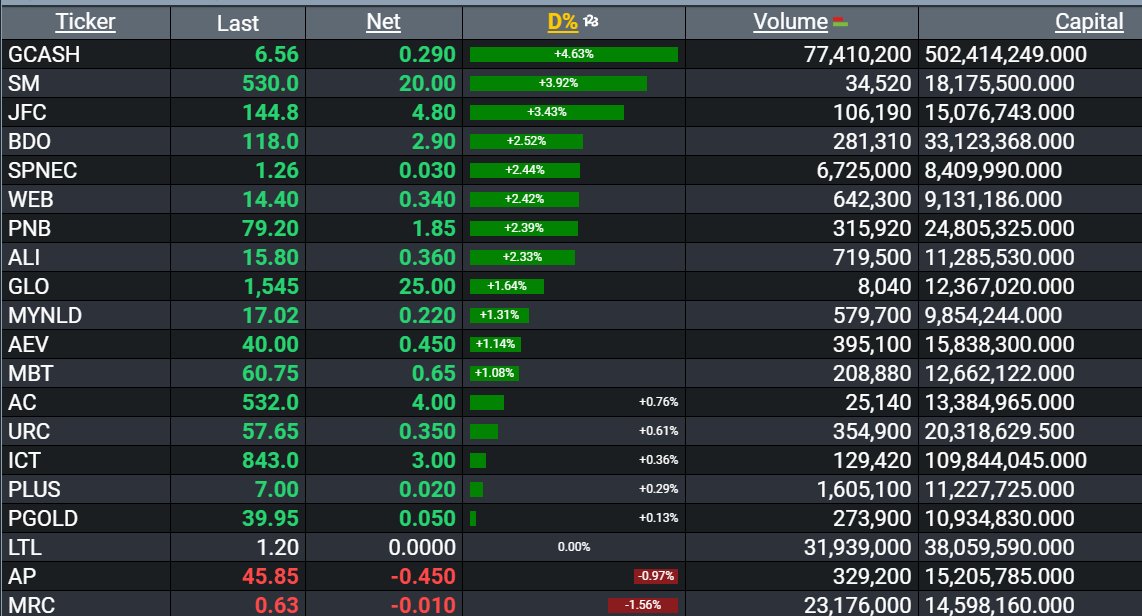Viewport: 1142px width, 616px height.
Task: Click the +0.76% change value for AC
Action: [x=658, y=403]
